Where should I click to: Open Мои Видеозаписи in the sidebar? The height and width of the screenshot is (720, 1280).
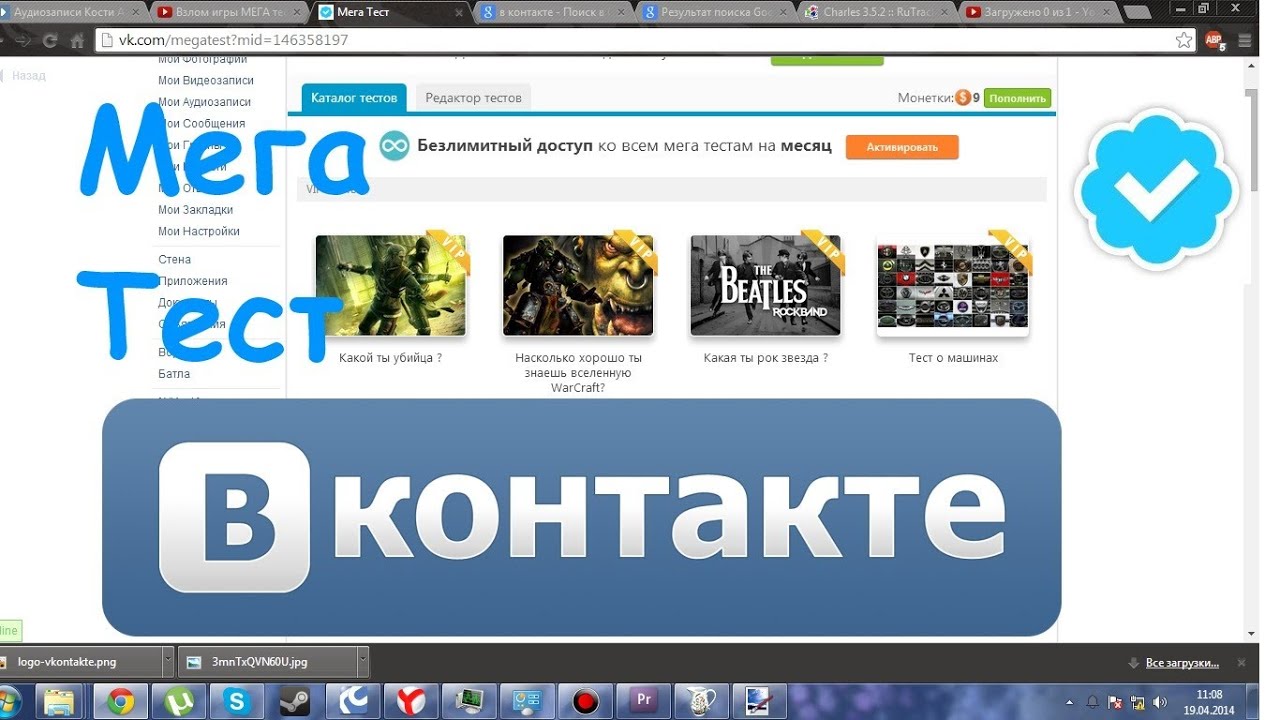click(206, 80)
